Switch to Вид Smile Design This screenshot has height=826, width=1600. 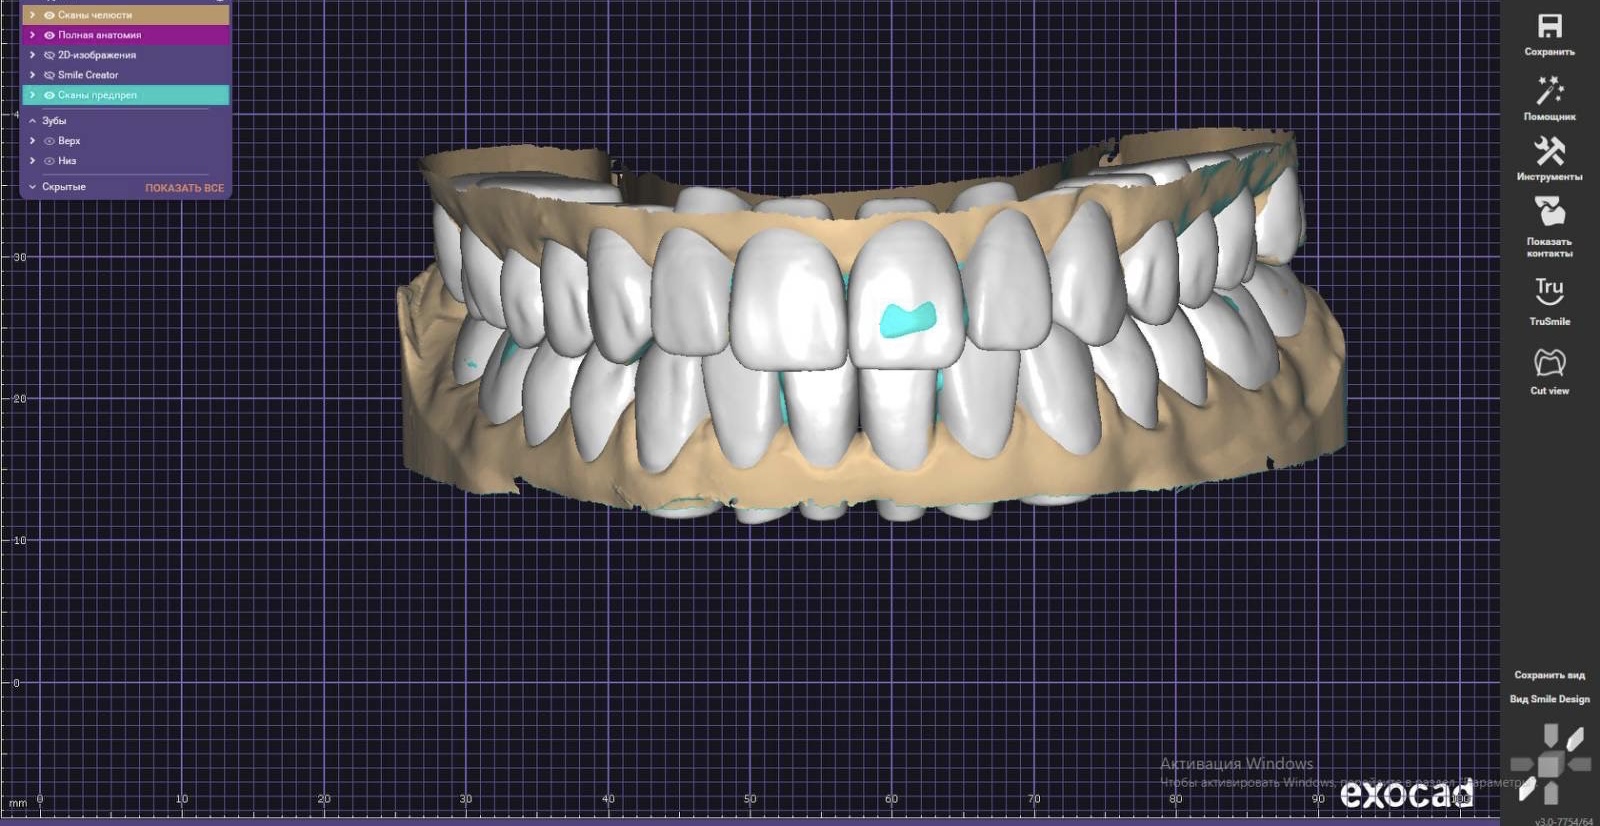click(x=1549, y=699)
